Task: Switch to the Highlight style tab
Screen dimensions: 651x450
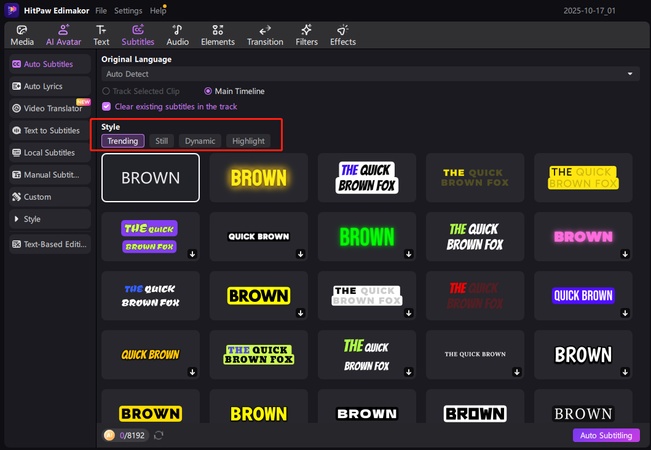Action: (x=248, y=141)
